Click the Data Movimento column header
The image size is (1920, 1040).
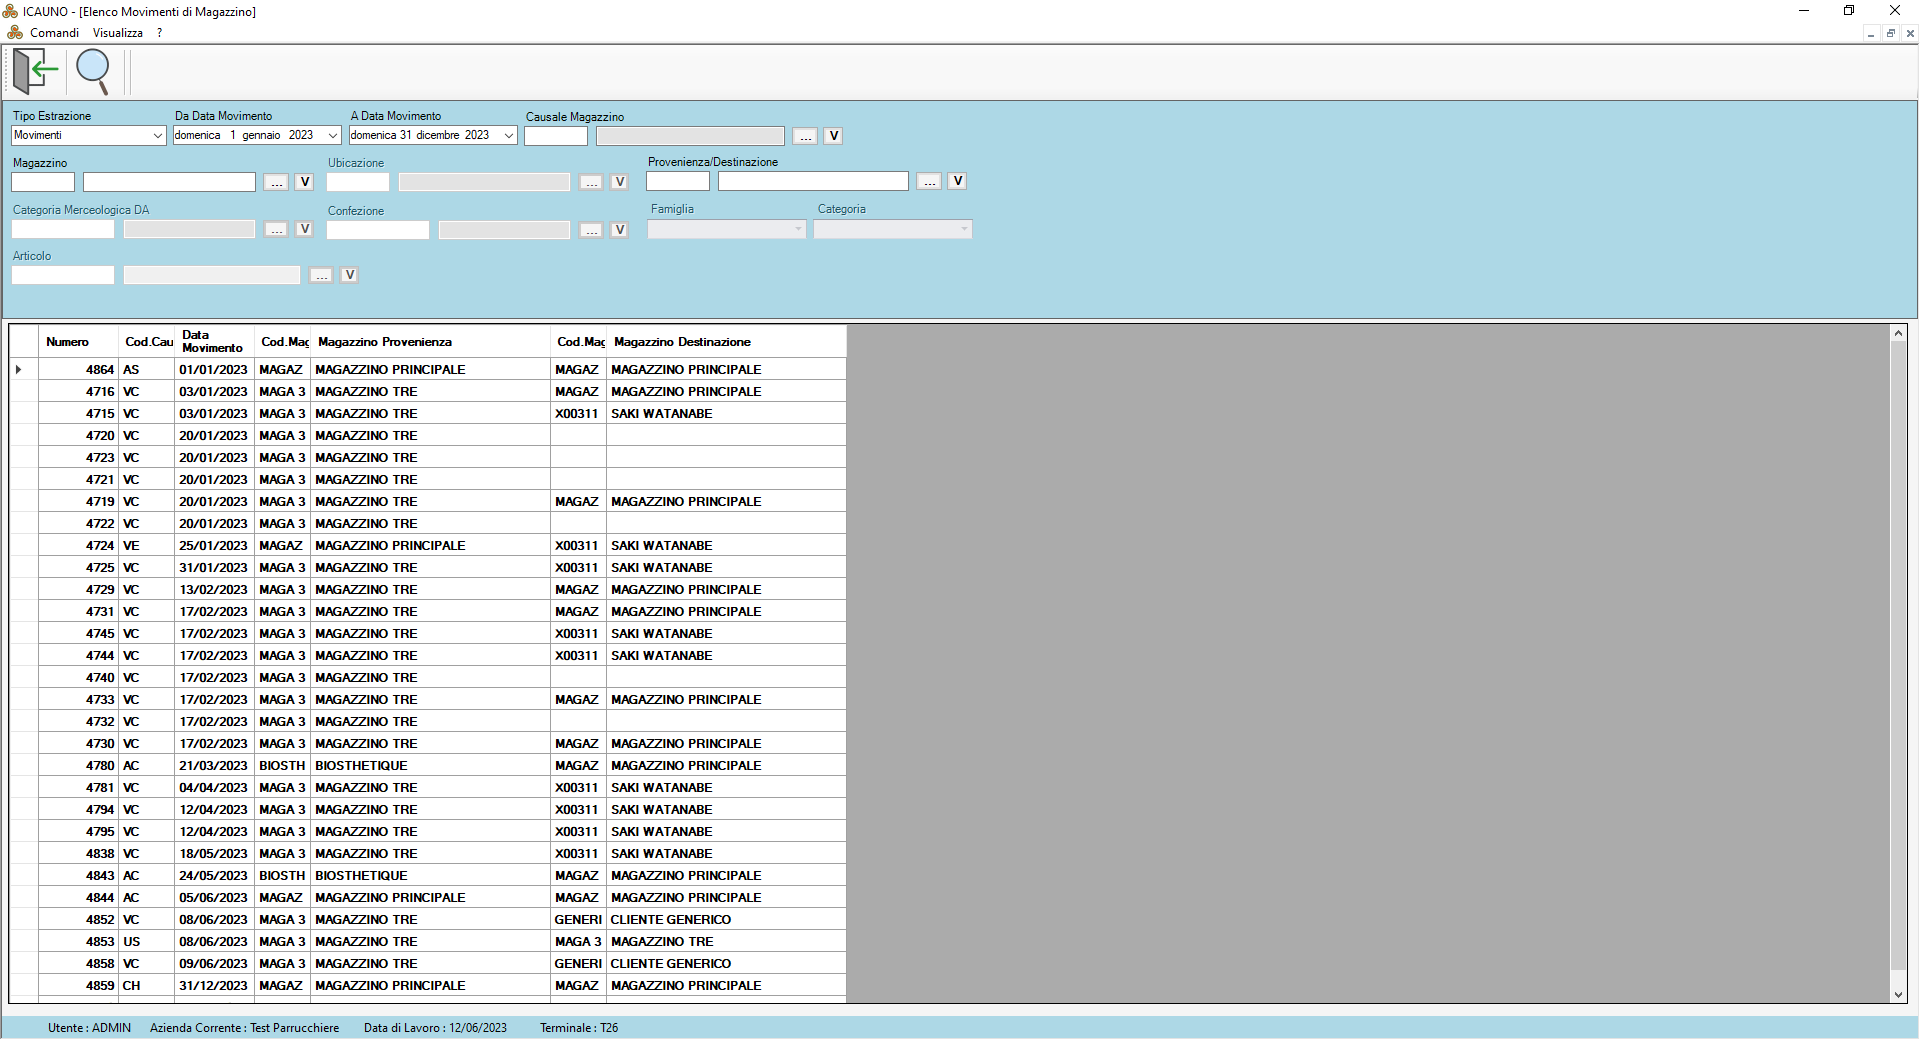click(x=212, y=342)
